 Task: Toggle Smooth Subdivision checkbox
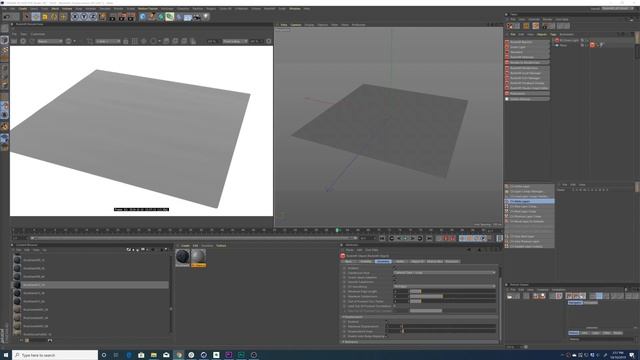(x=394, y=281)
